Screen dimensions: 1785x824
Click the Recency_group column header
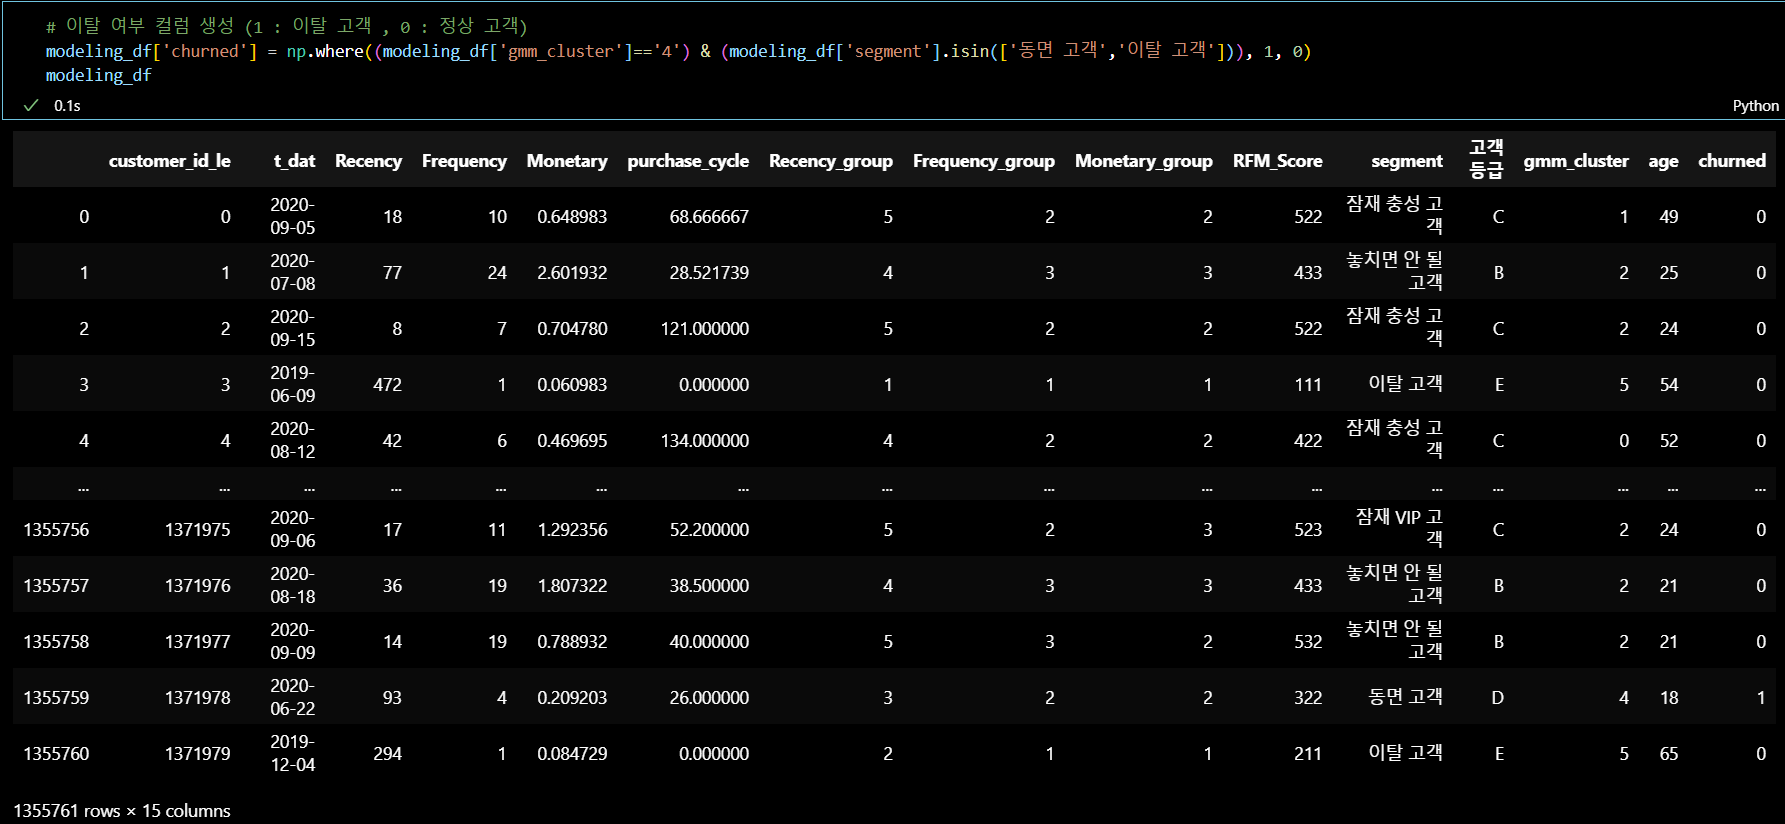[831, 161]
